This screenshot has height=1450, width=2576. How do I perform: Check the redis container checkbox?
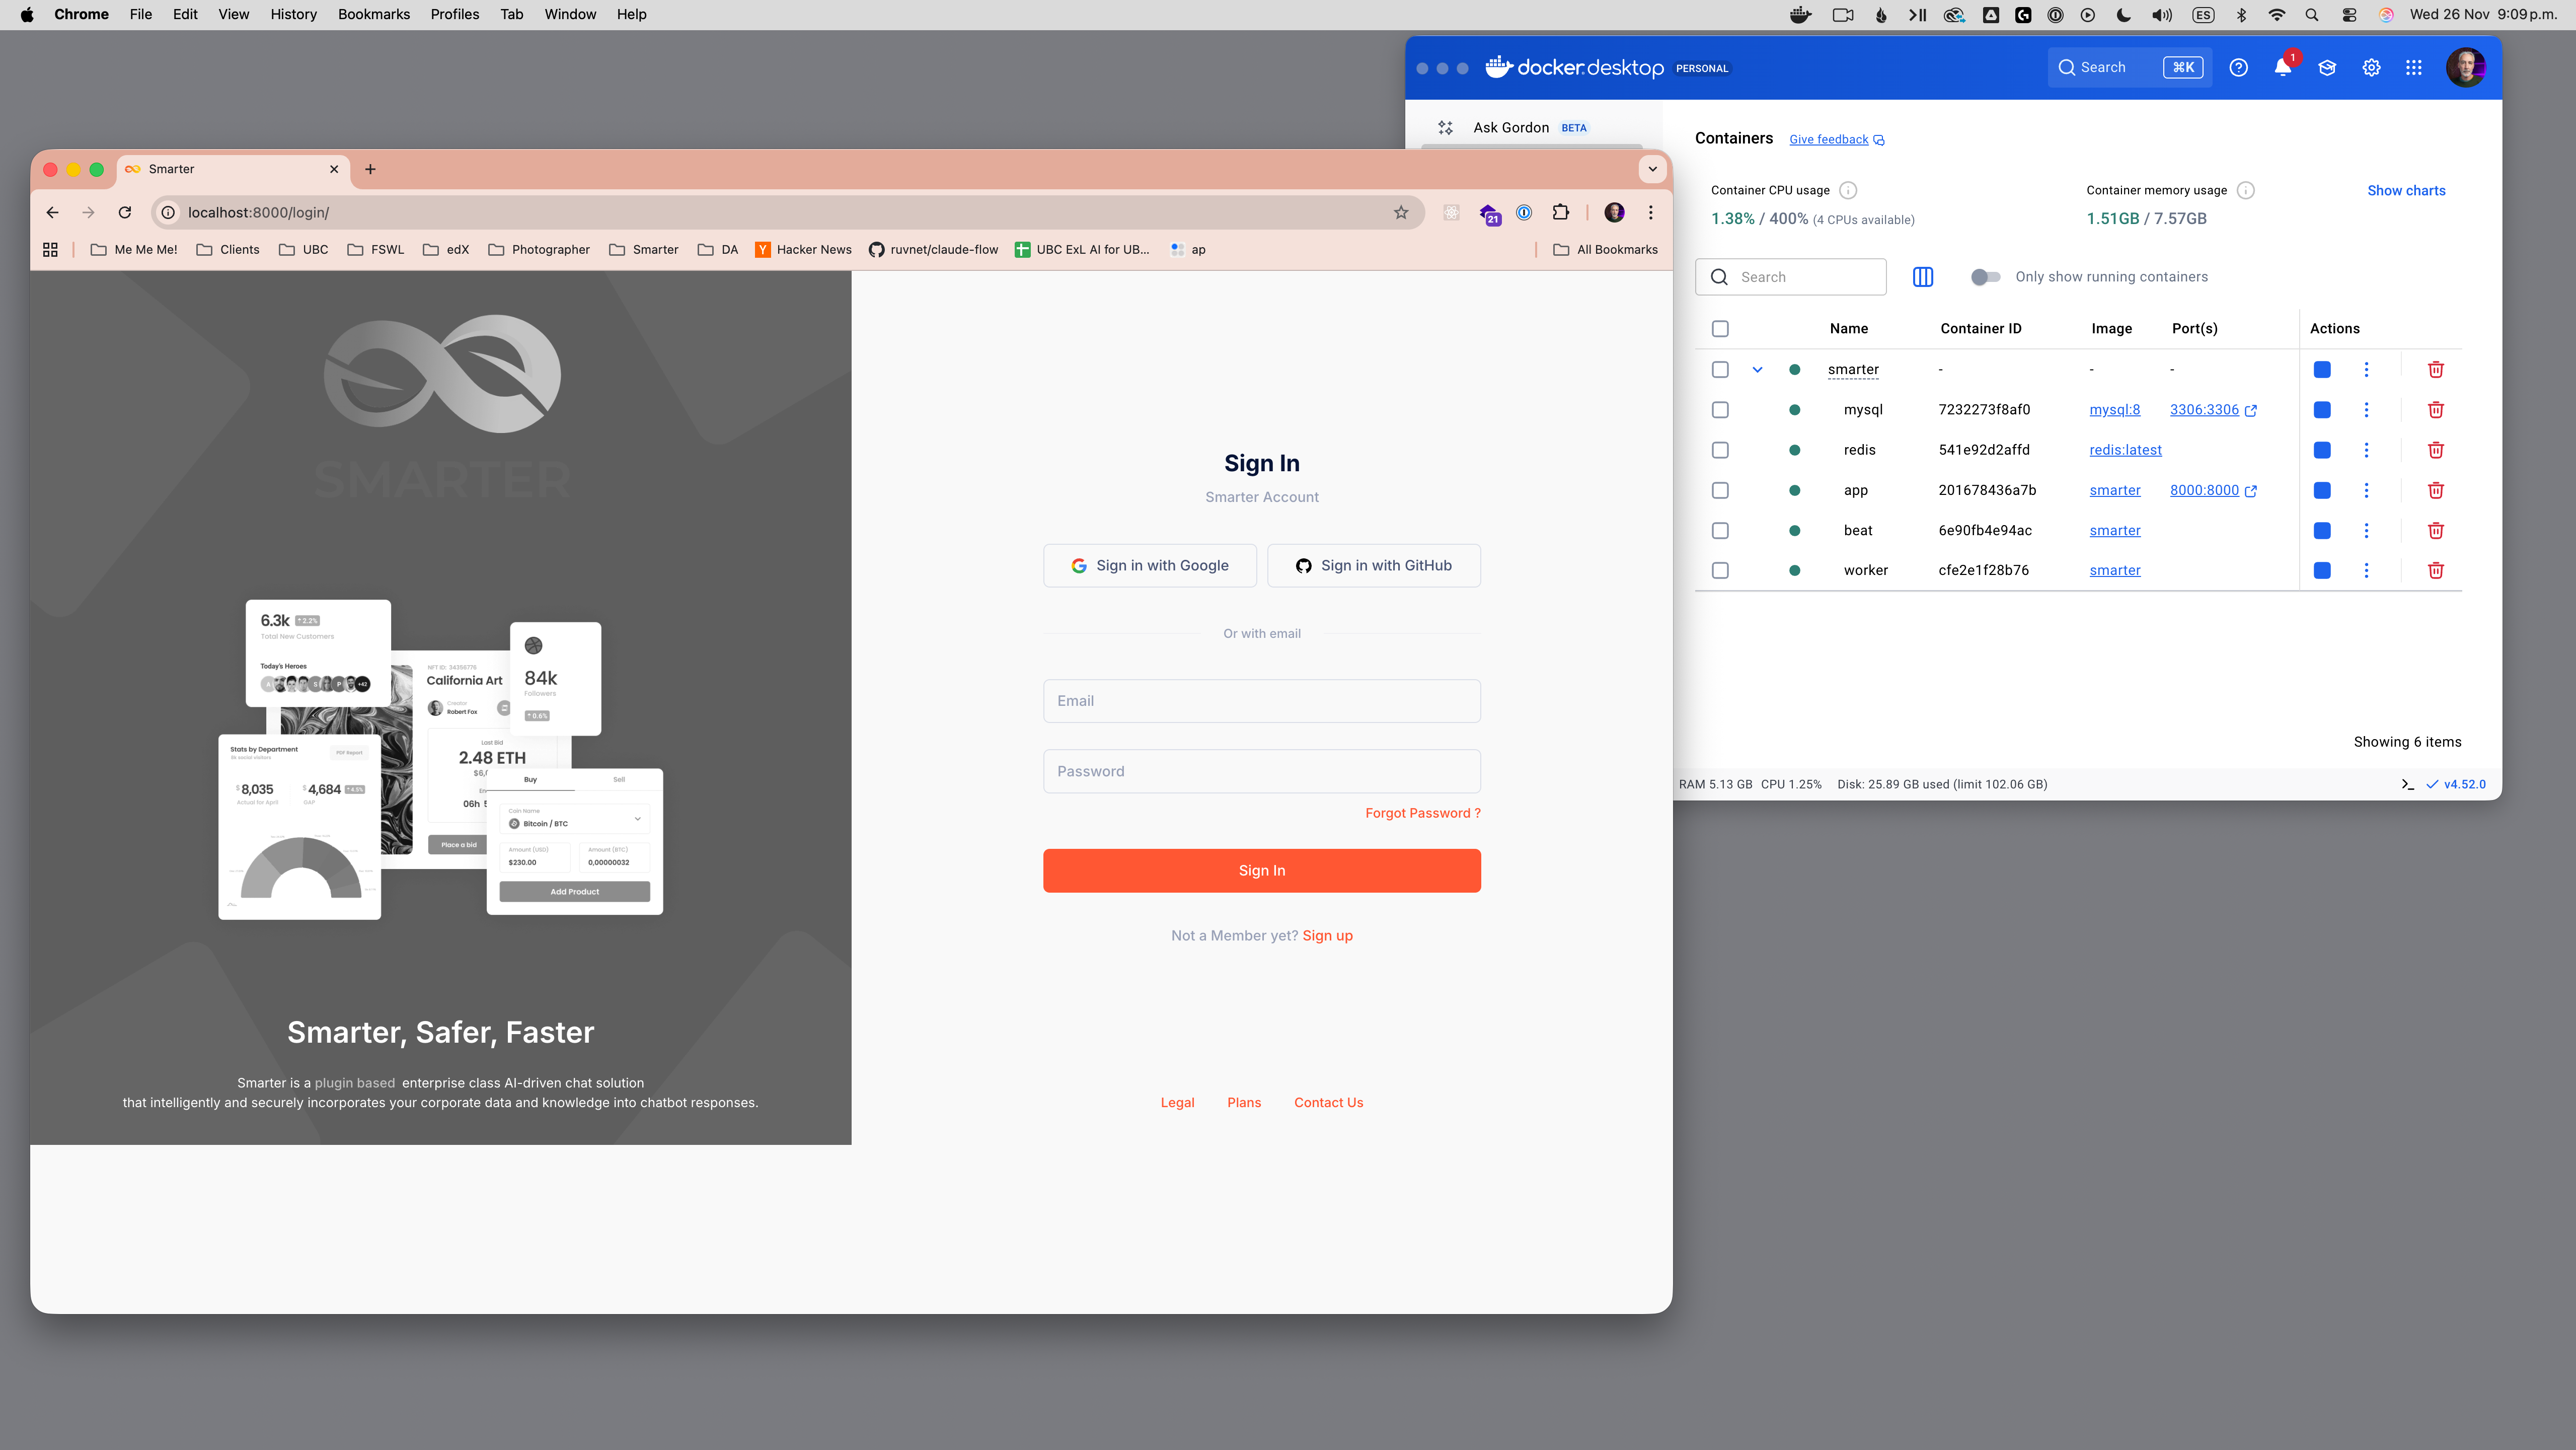(1720, 450)
